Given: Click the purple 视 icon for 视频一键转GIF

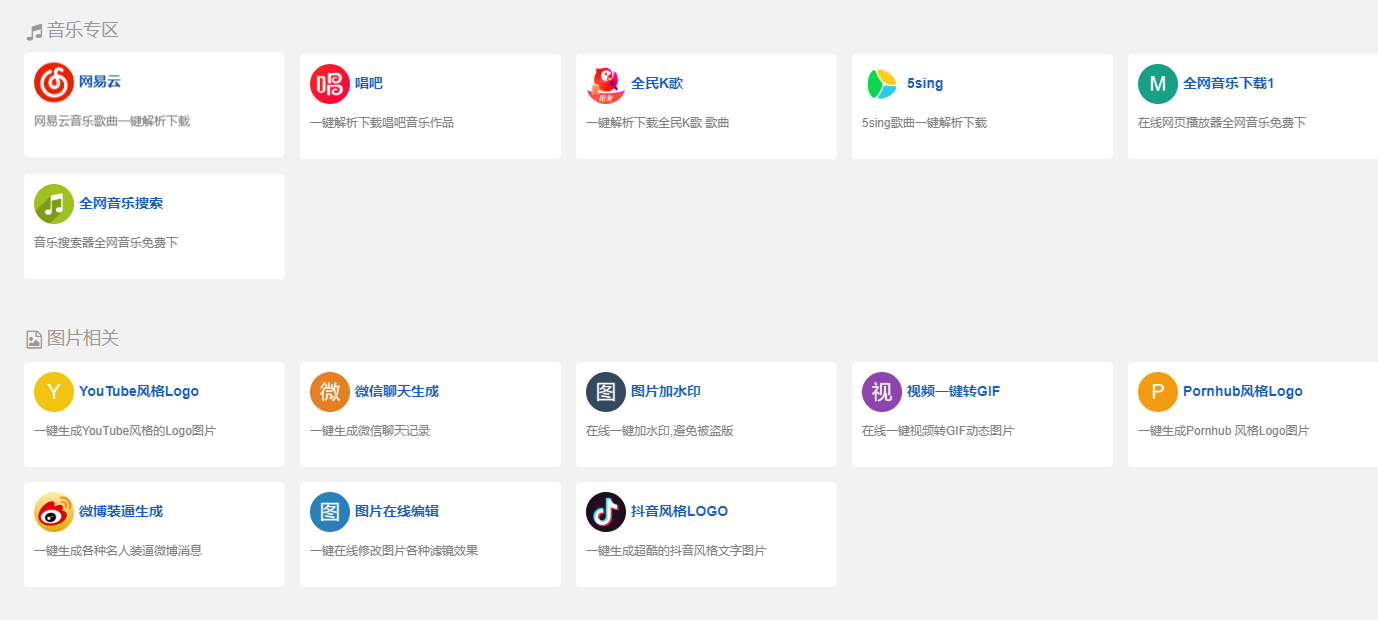Looking at the screenshot, I should 882,392.
